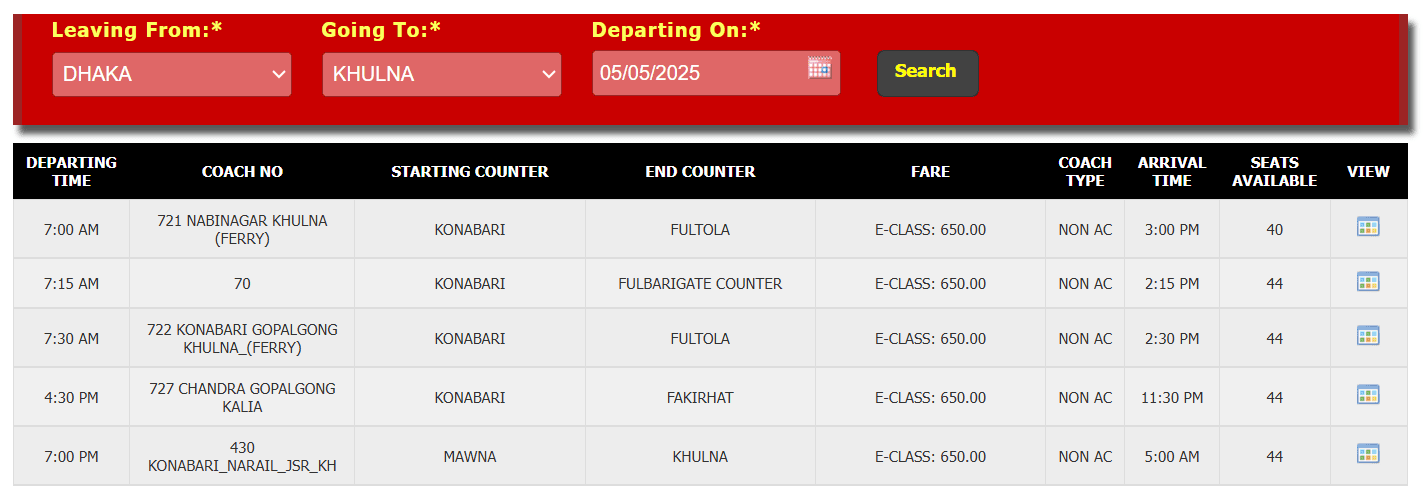Click the Fare column header

[x=930, y=171]
